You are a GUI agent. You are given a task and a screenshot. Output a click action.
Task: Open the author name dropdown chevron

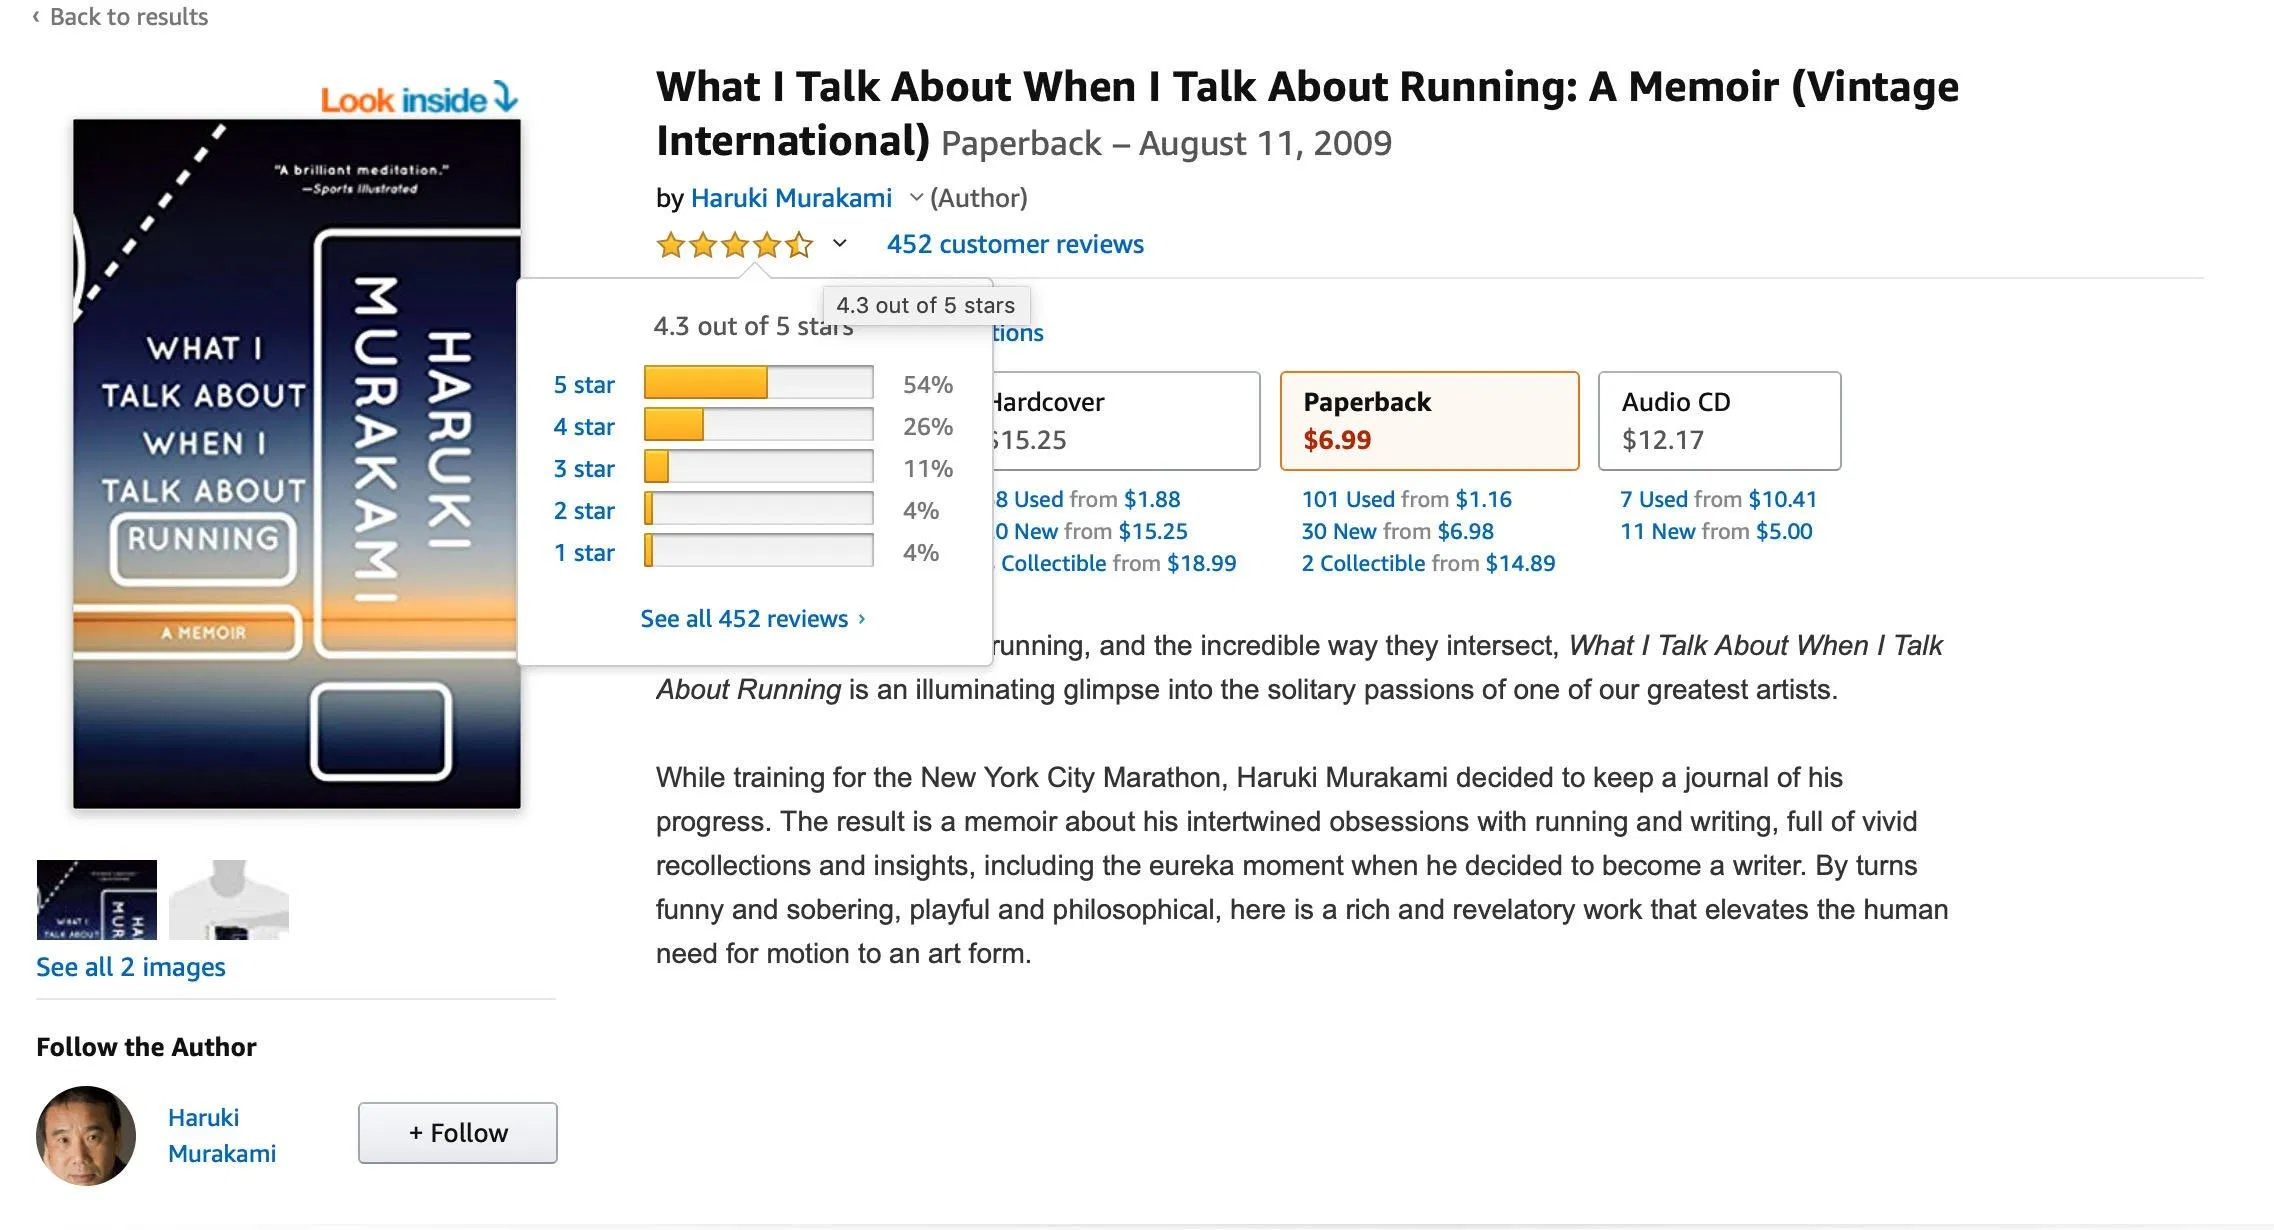point(915,198)
